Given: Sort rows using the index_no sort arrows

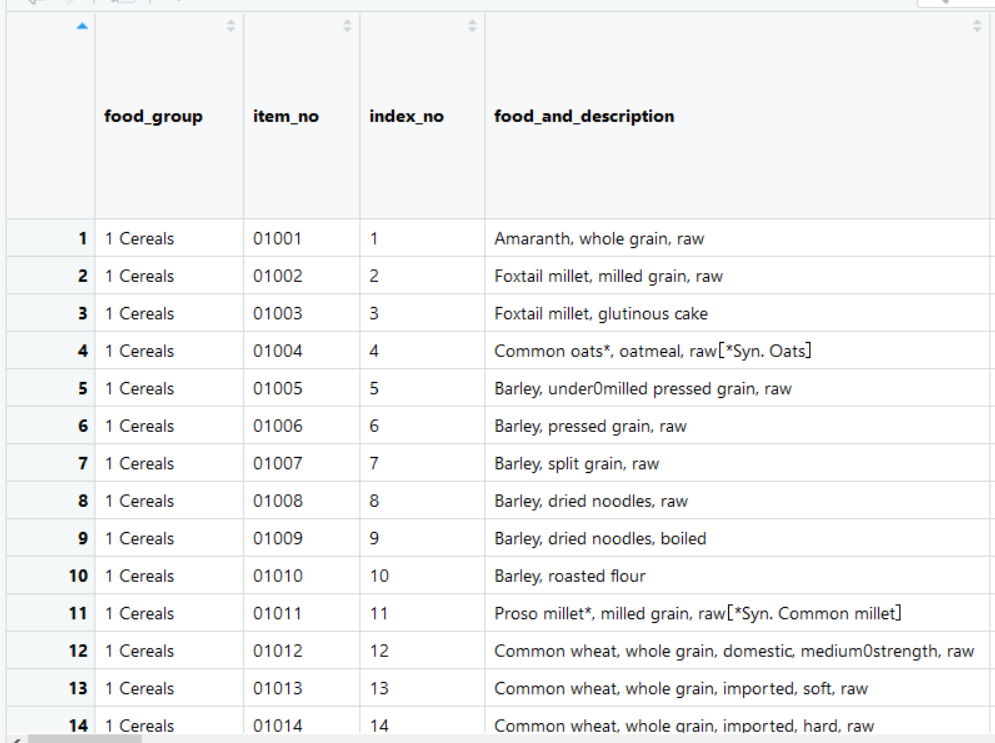Looking at the screenshot, I should click(472, 26).
